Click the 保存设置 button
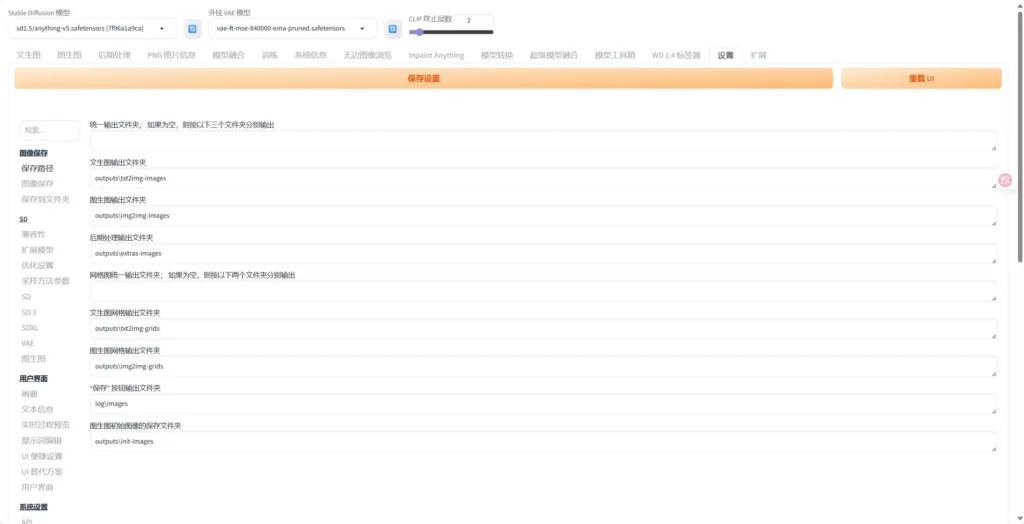The width and height of the screenshot is (1024, 524). (x=424, y=78)
